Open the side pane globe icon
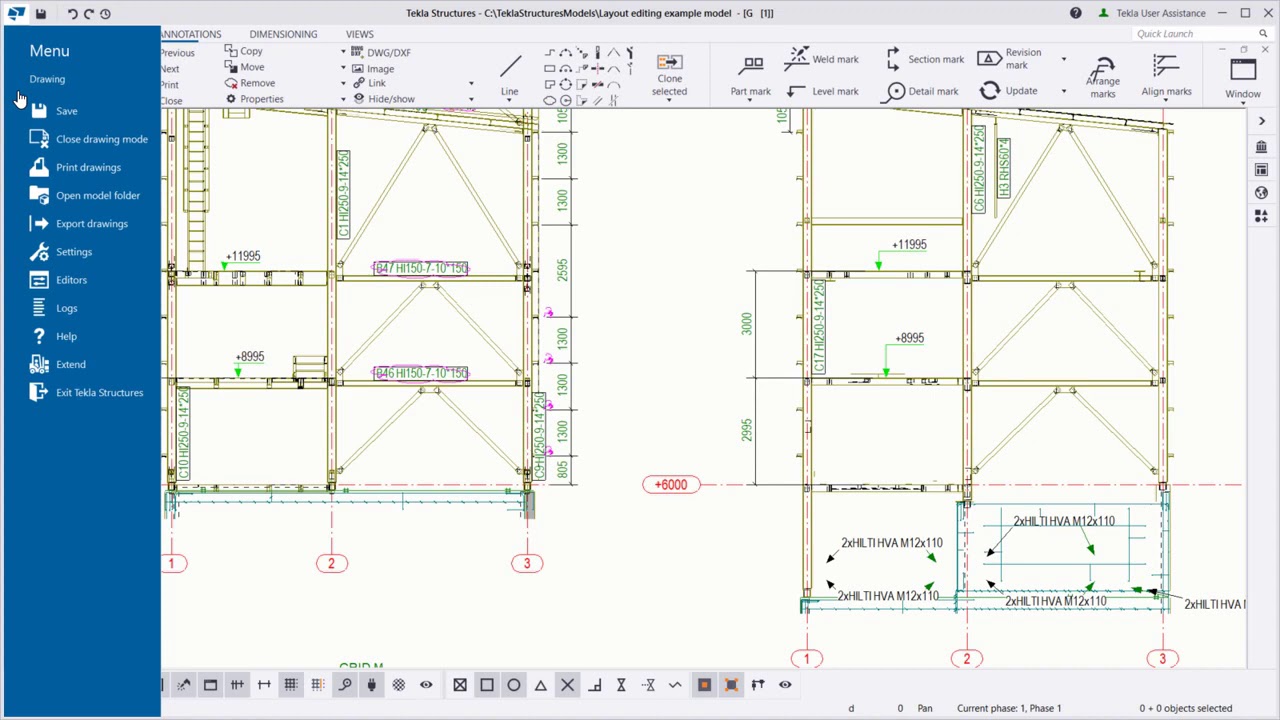 point(1262,193)
